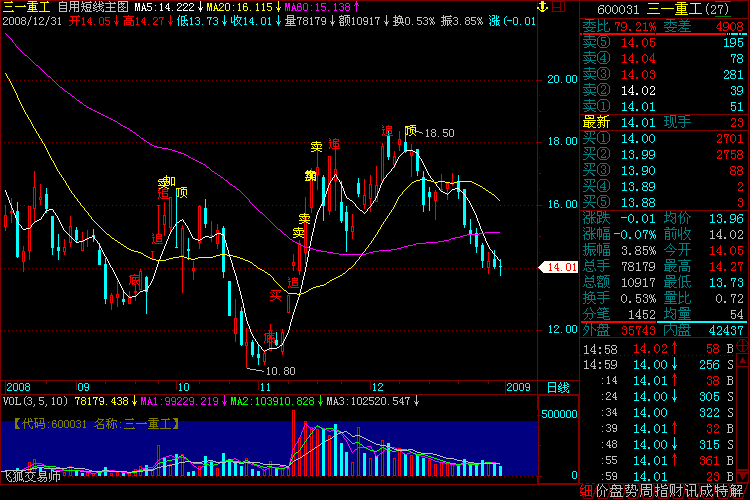
Task: Click the 2008/12/31 date readout
Action: click(x=32, y=22)
